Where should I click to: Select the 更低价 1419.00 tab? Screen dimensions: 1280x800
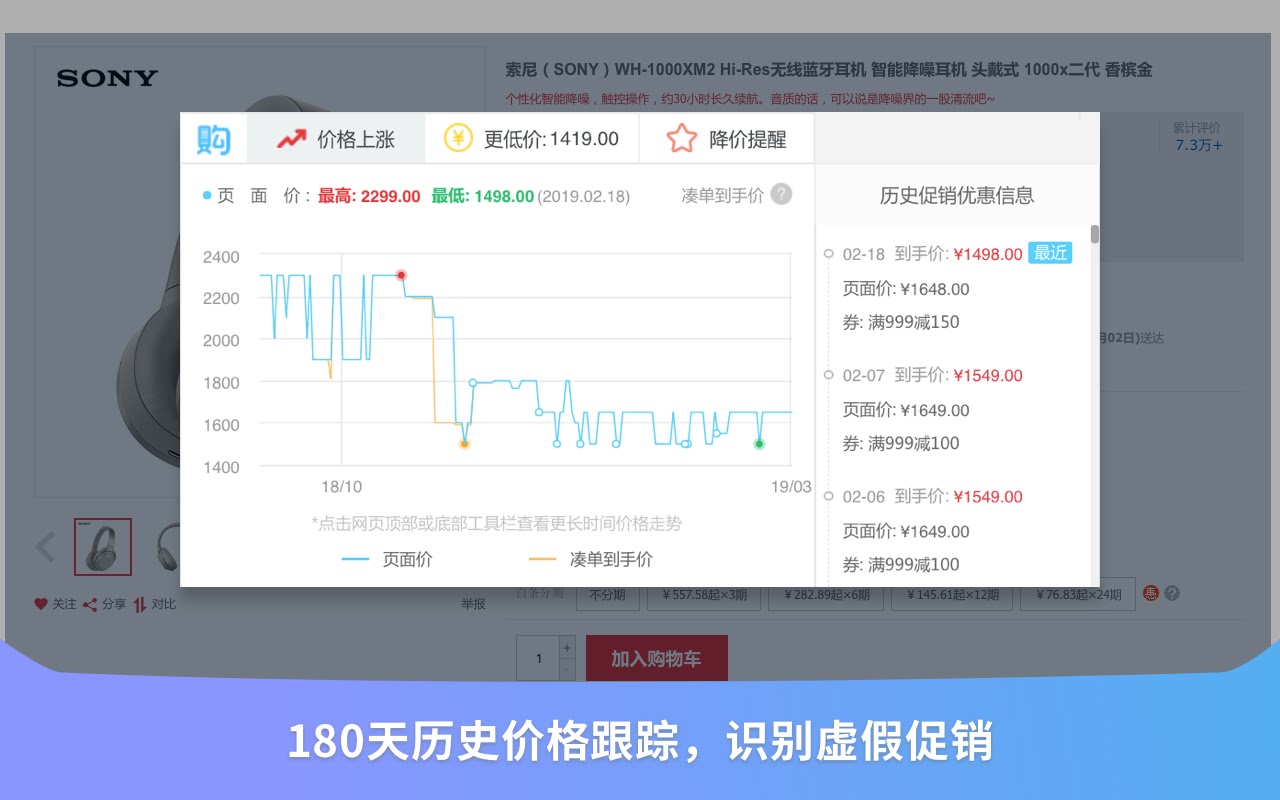[532, 138]
